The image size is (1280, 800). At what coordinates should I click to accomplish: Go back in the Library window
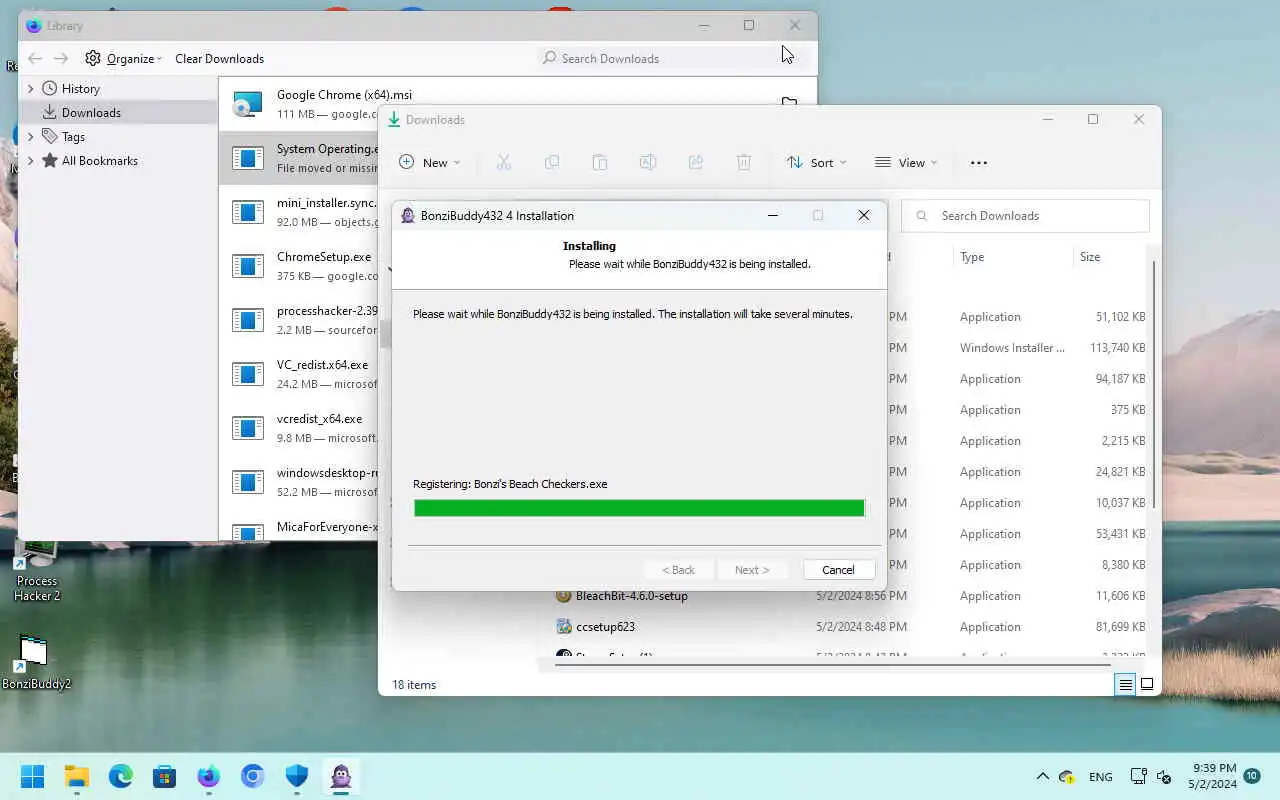tap(35, 58)
